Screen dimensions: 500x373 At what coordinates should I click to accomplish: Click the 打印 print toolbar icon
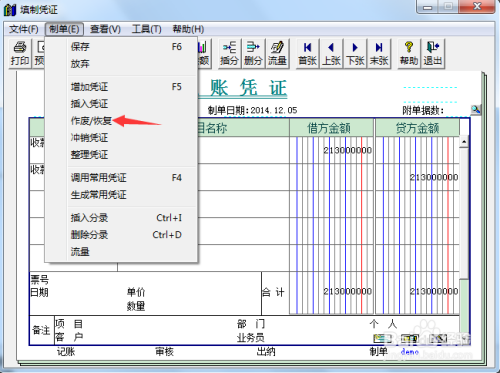[x=20, y=53]
